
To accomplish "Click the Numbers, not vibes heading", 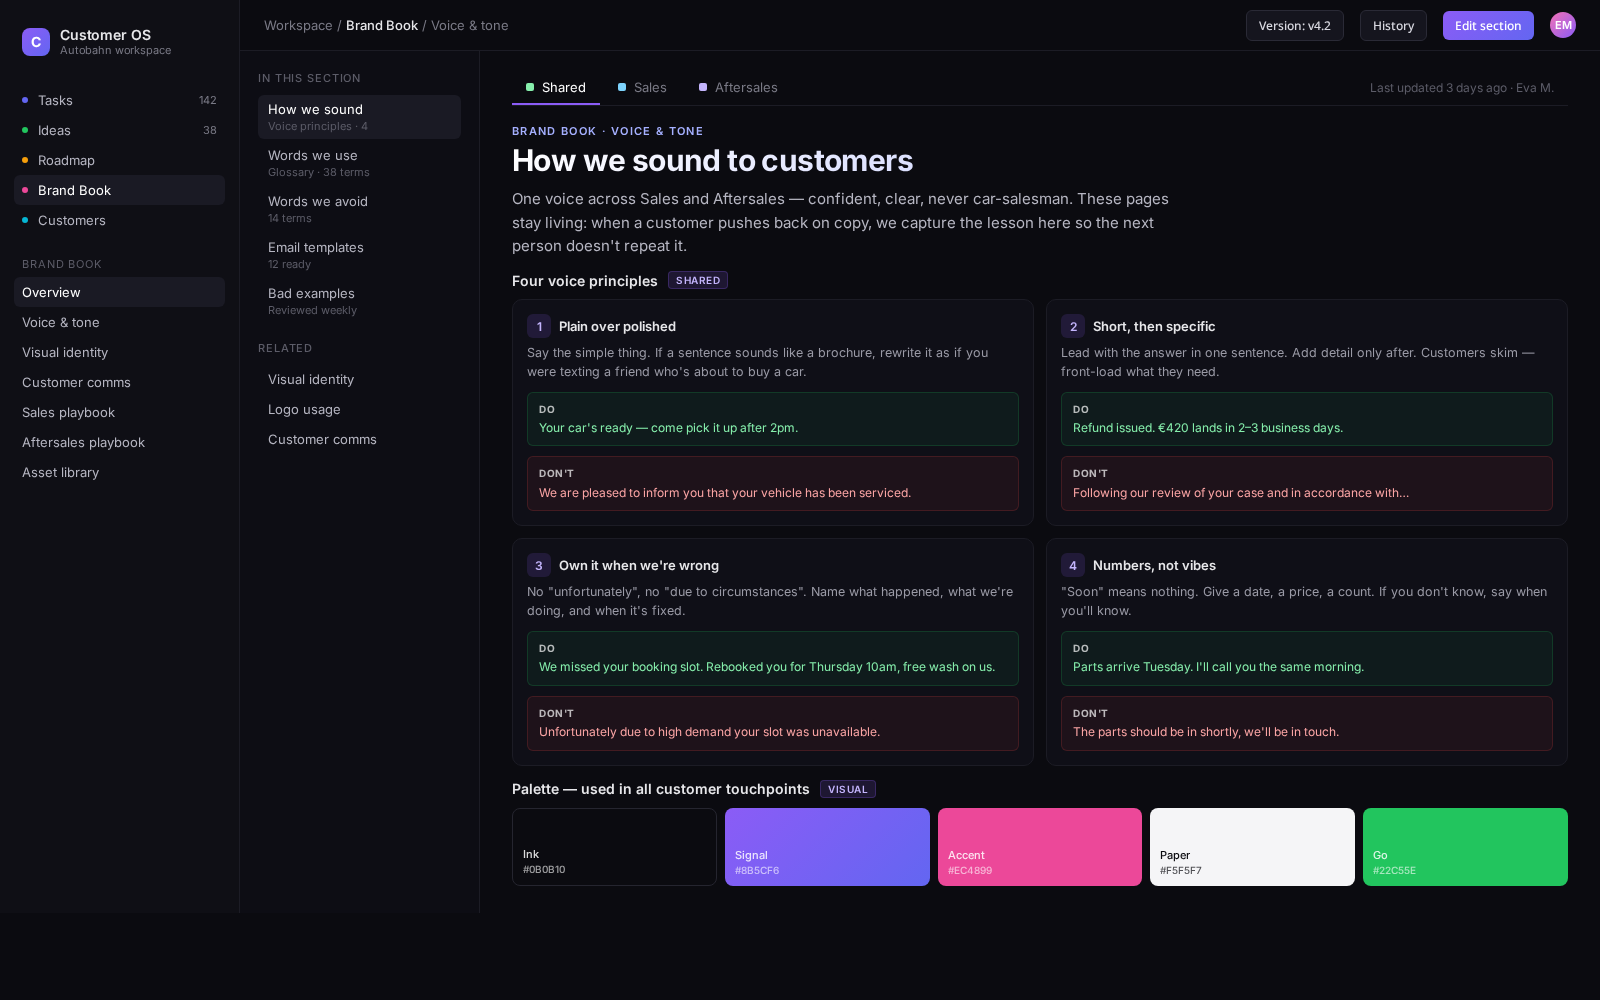I will 1154,565.
